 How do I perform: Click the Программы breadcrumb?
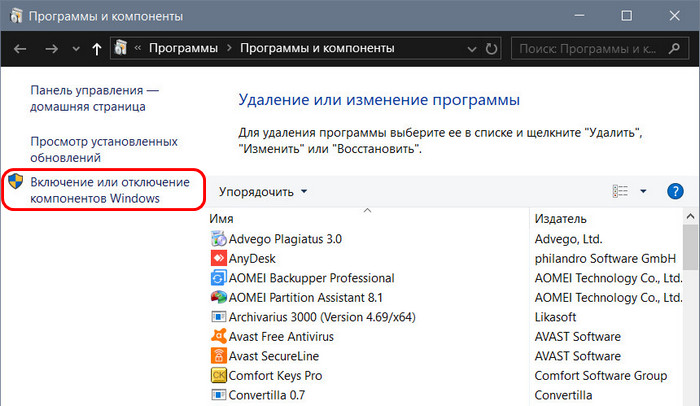183,48
